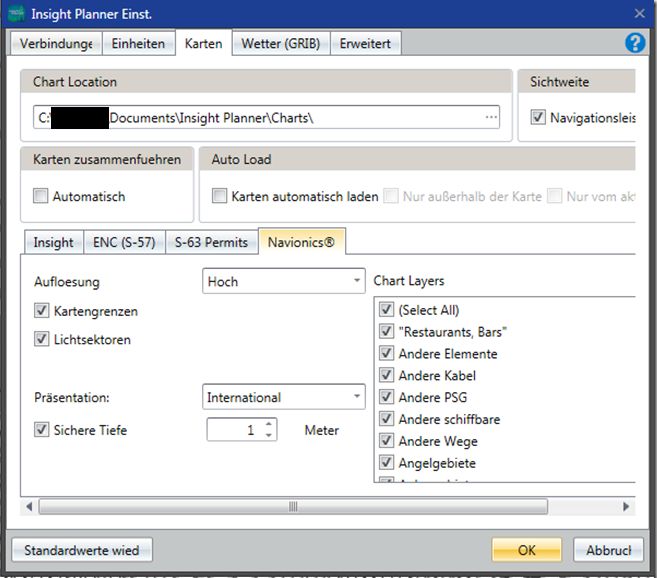Click the blue help question mark icon
This screenshot has height=578, width=657.
634,43
